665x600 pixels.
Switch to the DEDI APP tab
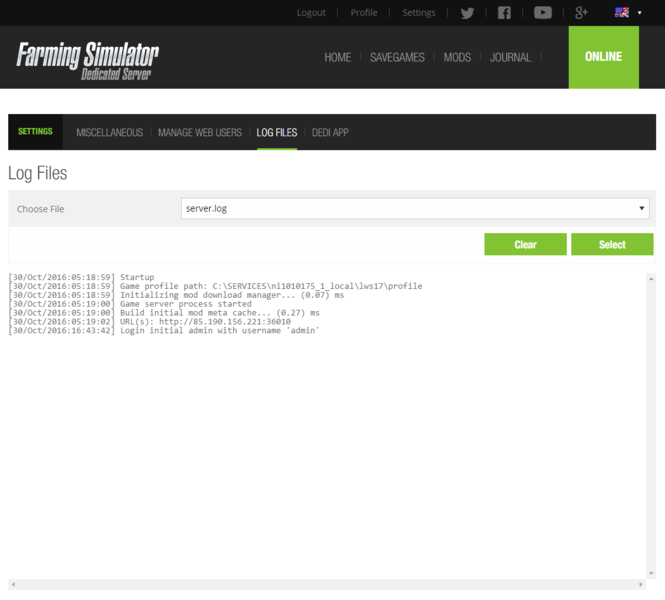click(330, 133)
